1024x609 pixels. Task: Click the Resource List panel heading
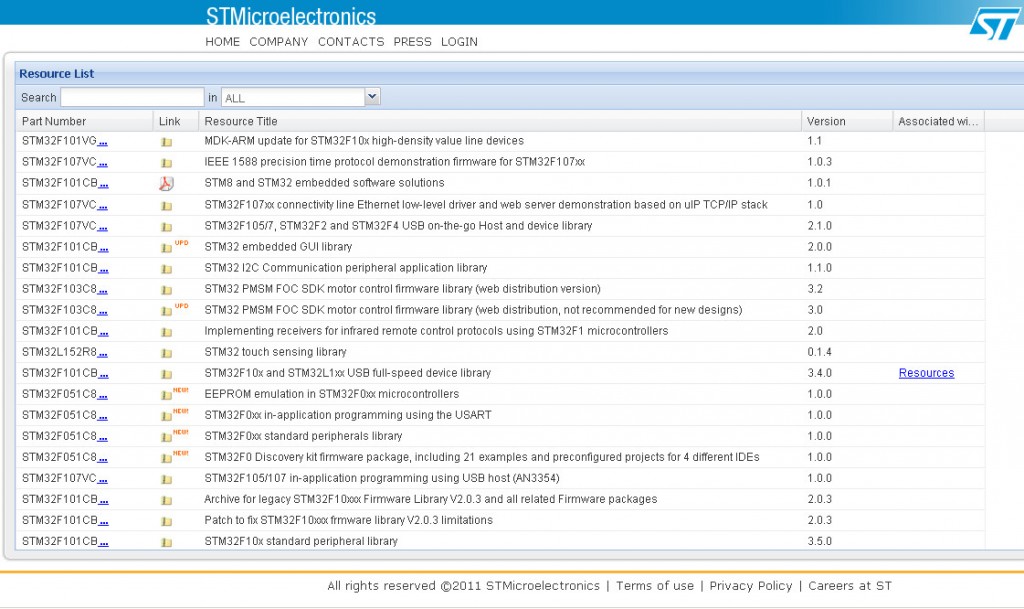[56, 74]
